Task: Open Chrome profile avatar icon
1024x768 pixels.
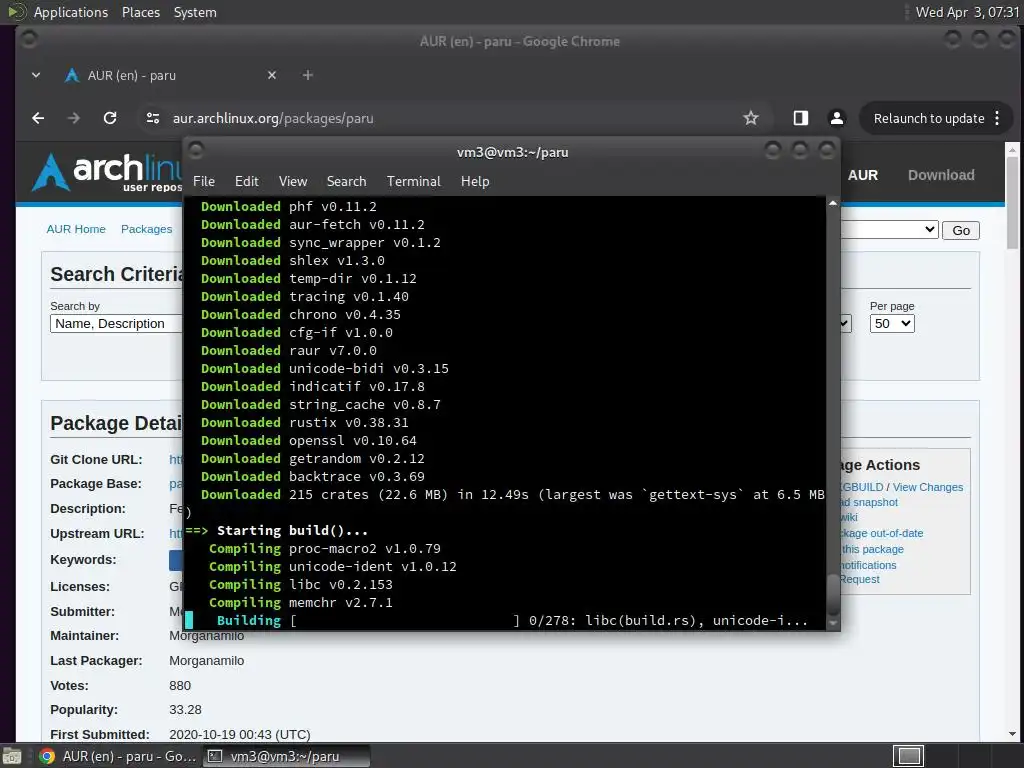Action: (x=837, y=118)
